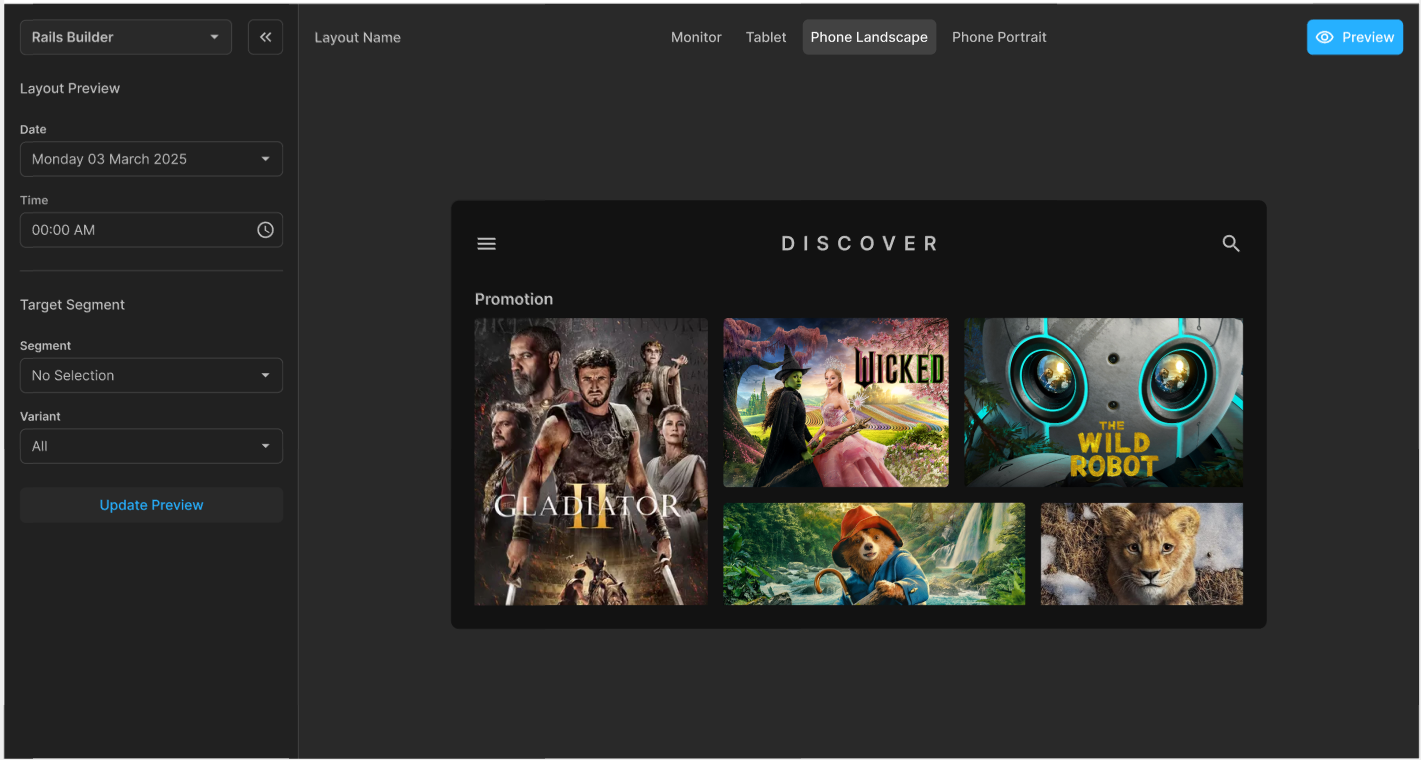The height and width of the screenshot is (760, 1421).
Task: Select the Phone Portrait tab
Action: click(x=999, y=37)
